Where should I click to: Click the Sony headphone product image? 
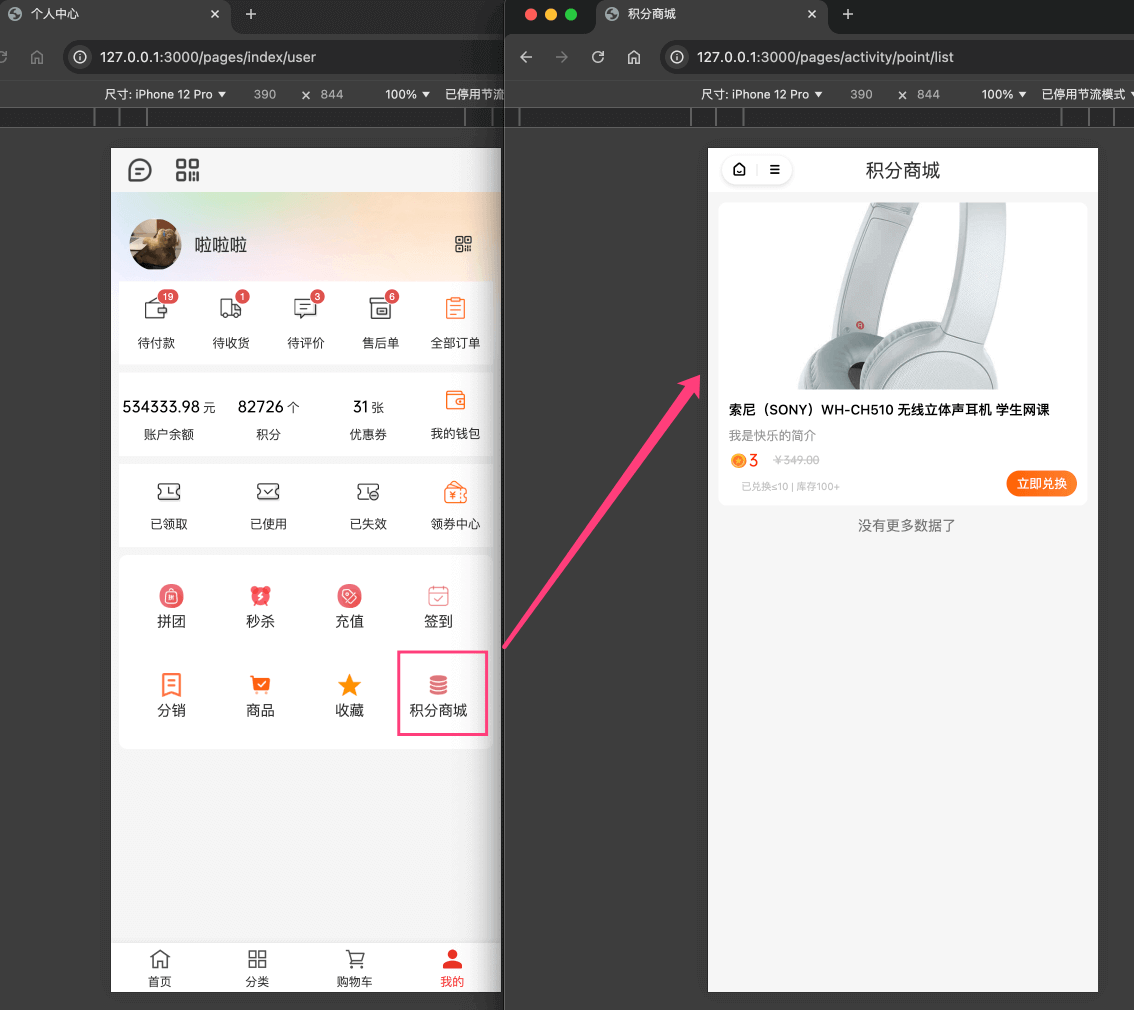[902, 296]
